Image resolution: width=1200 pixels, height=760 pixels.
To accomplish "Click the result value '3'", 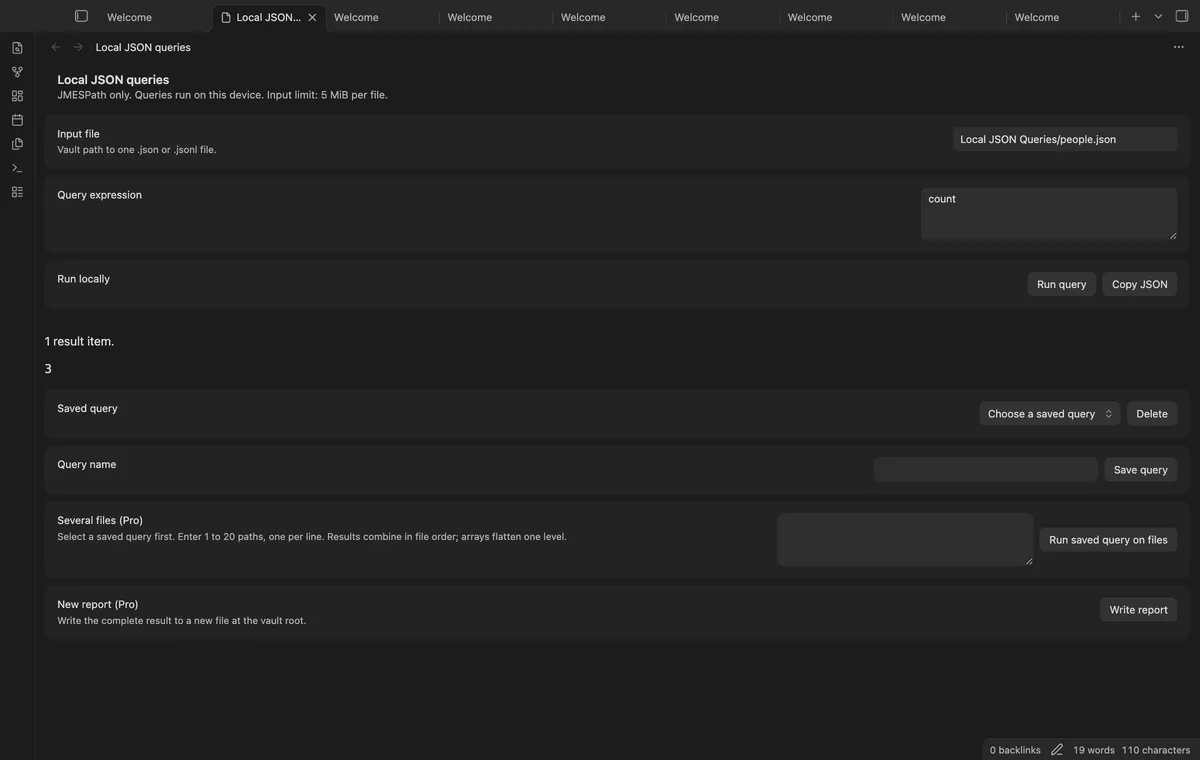I will [x=48, y=369].
